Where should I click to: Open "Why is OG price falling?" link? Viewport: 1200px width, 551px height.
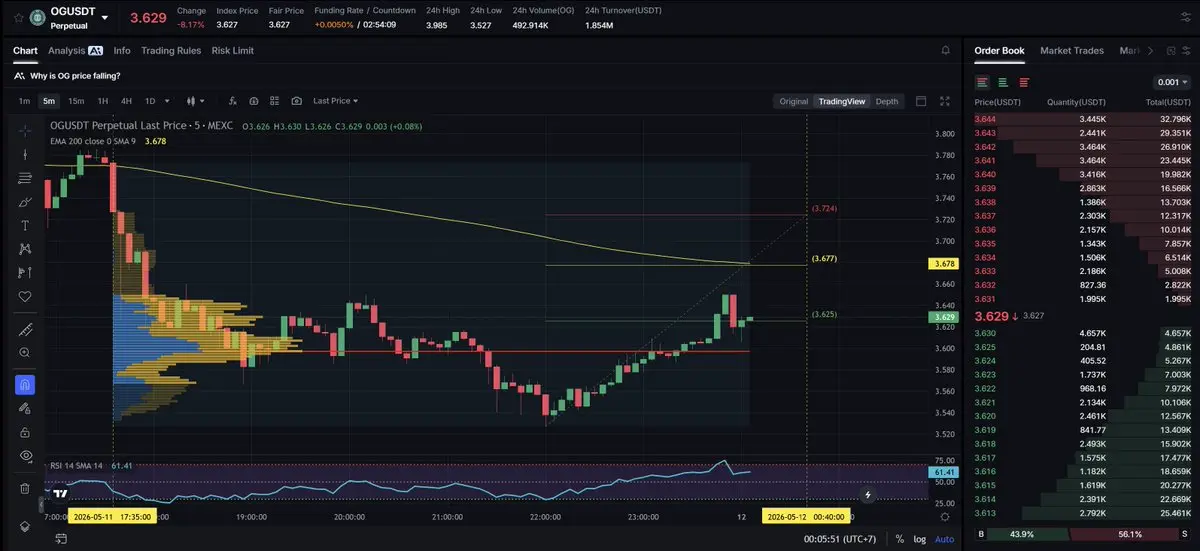click(x=75, y=76)
